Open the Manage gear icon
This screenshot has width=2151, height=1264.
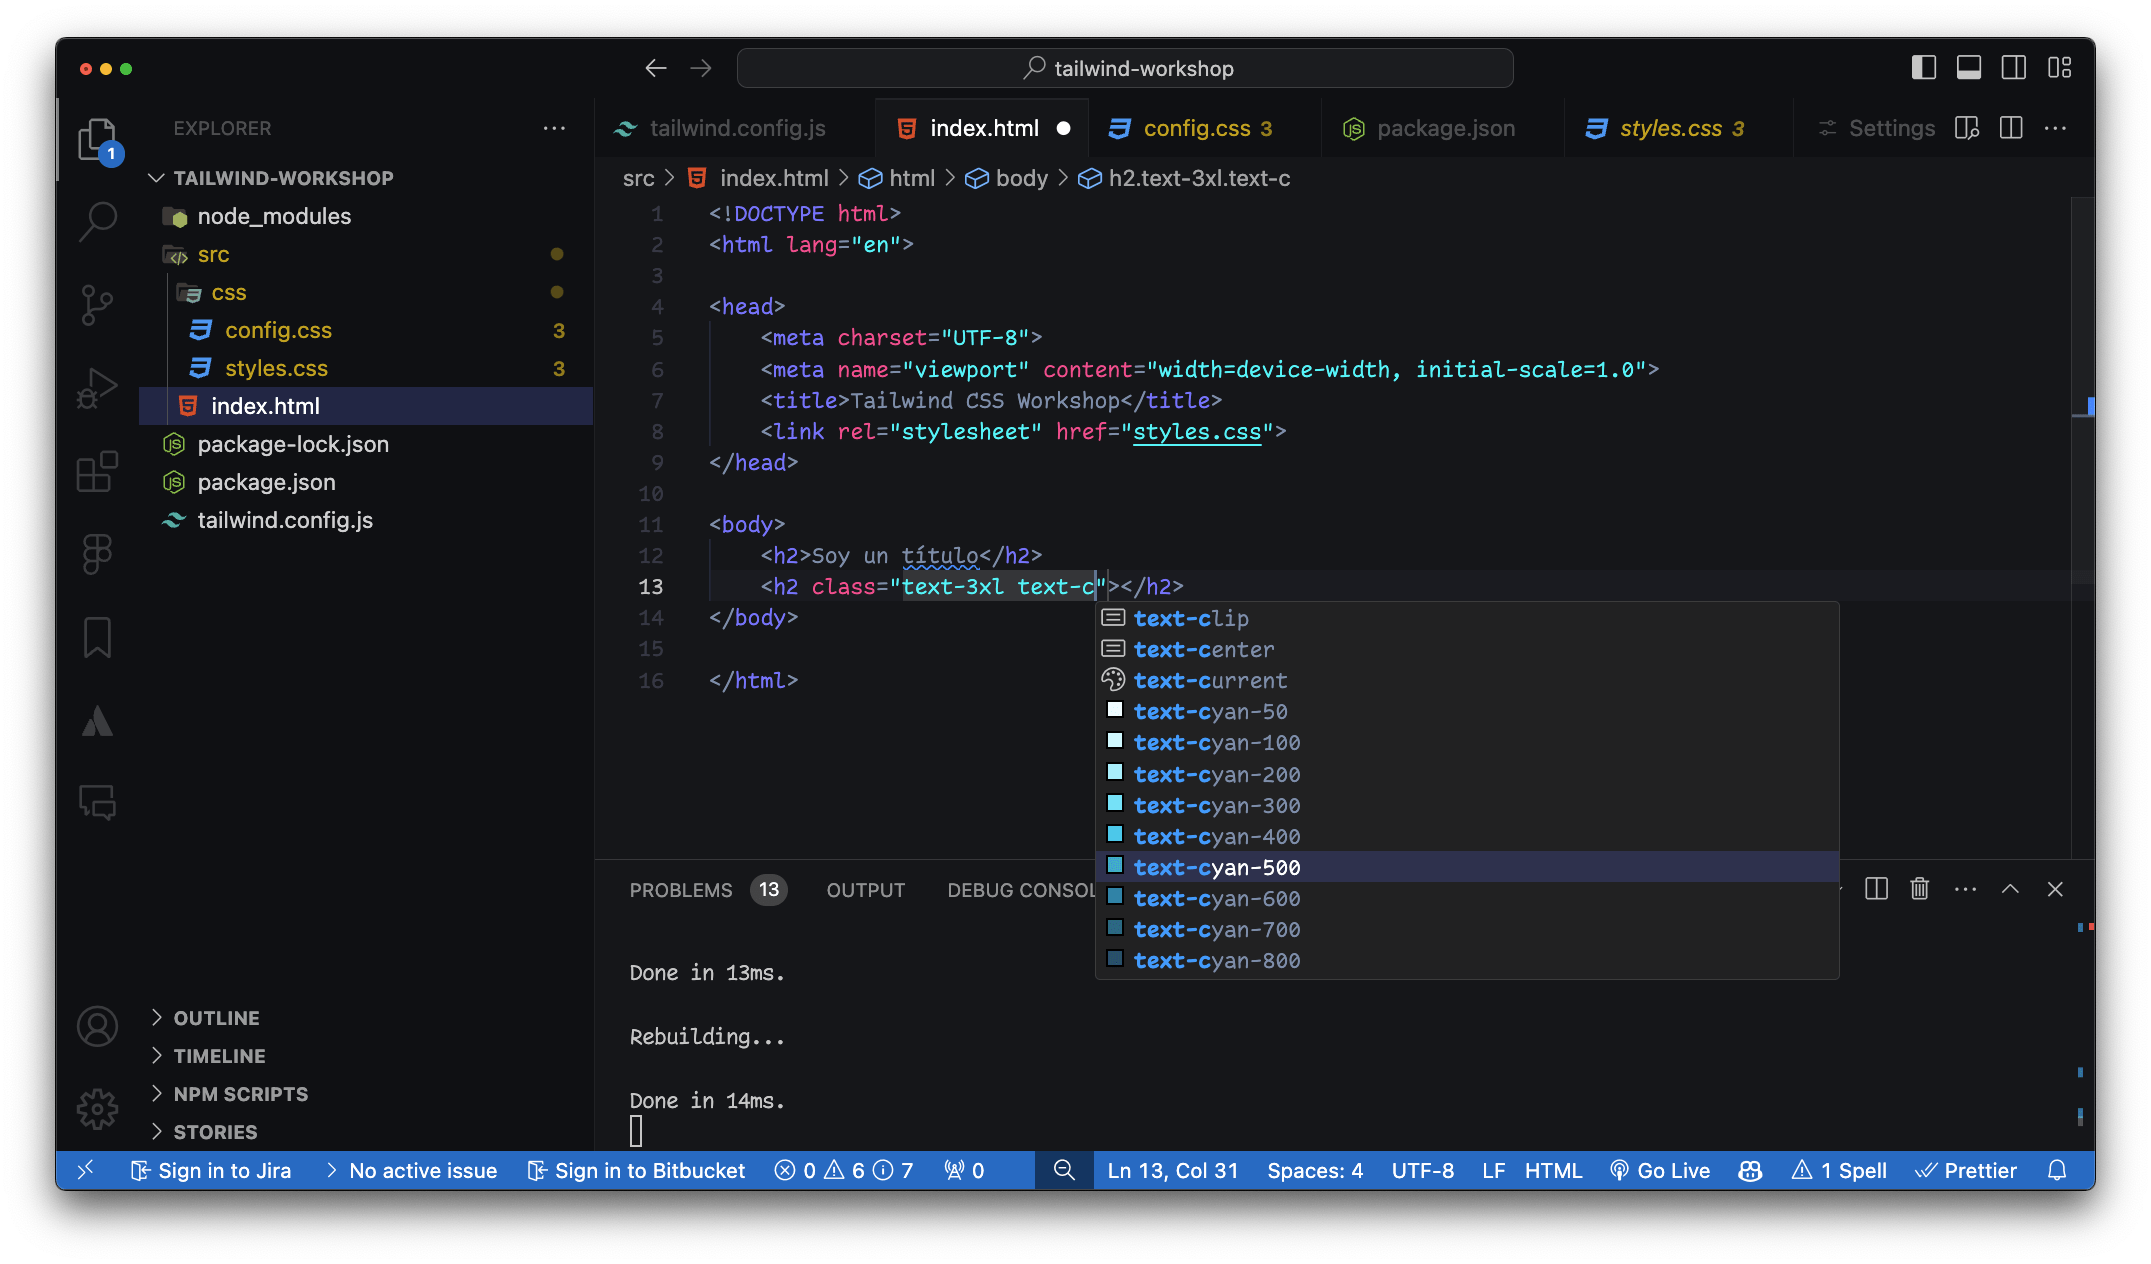coord(98,1109)
